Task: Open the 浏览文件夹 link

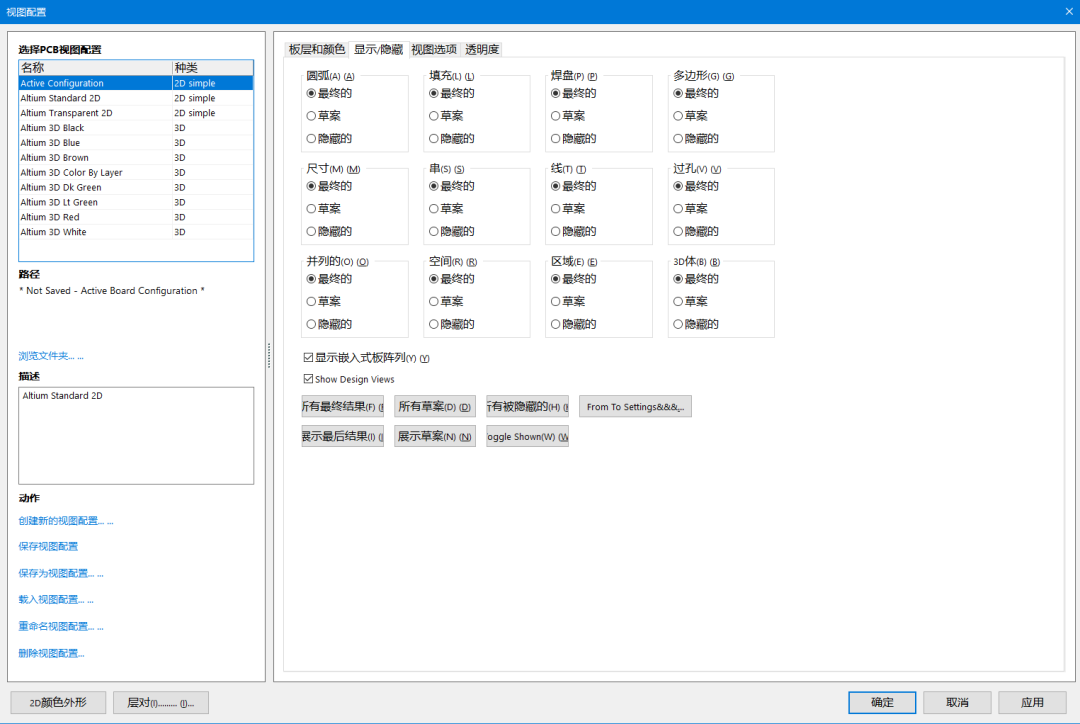Action: (x=50, y=356)
